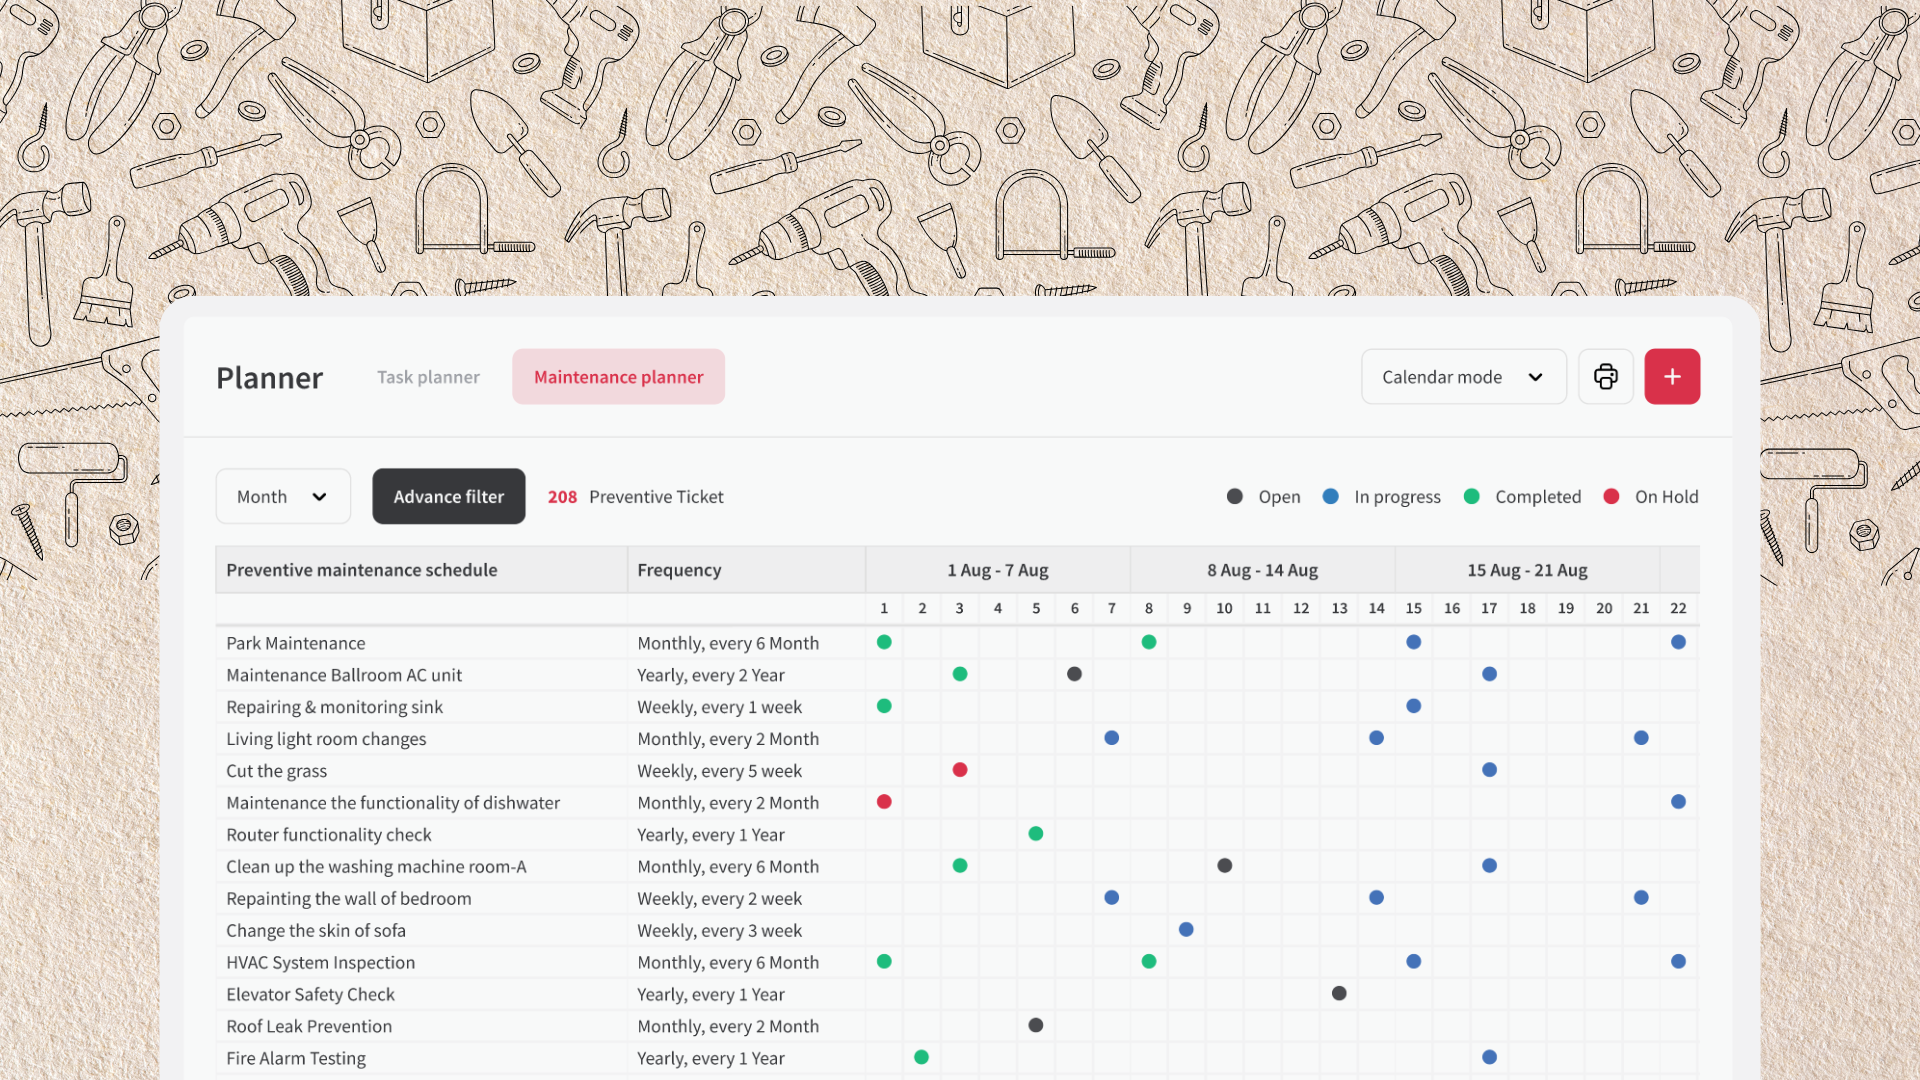
Task: Click Preventive maintenance schedule column header
Action: tap(422, 570)
